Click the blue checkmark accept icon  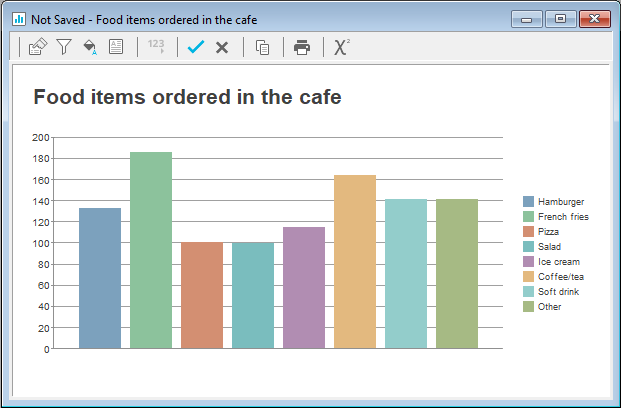coord(196,47)
